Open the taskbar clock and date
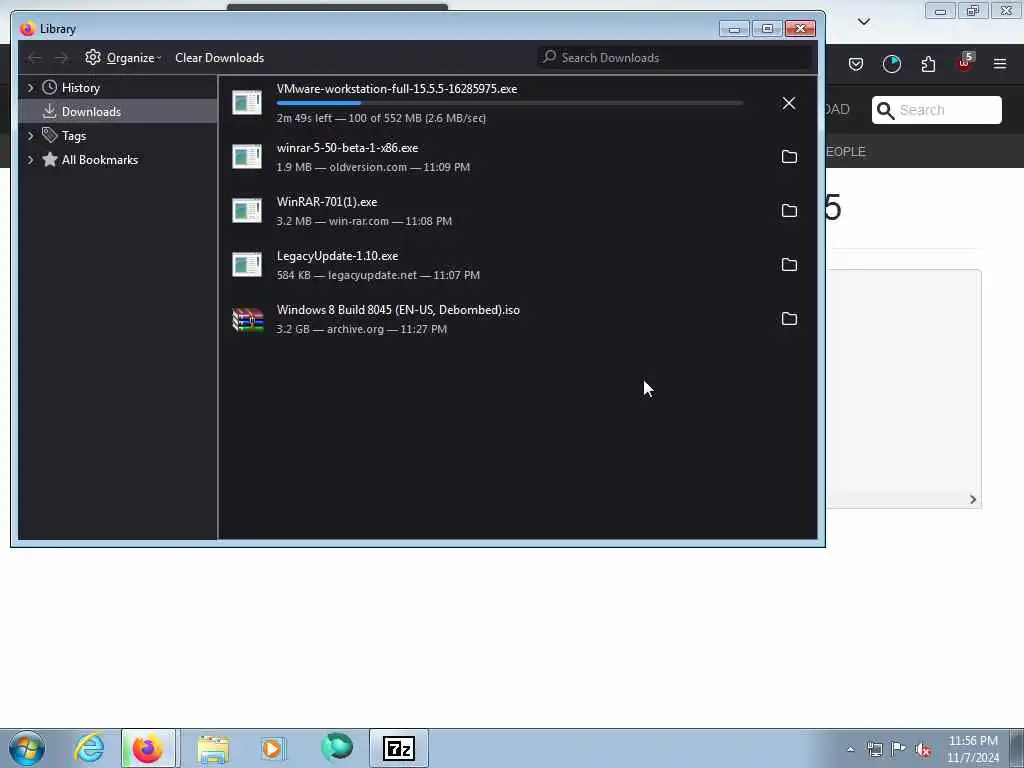Screen dimensions: 1024x768 (x=973, y=749)
